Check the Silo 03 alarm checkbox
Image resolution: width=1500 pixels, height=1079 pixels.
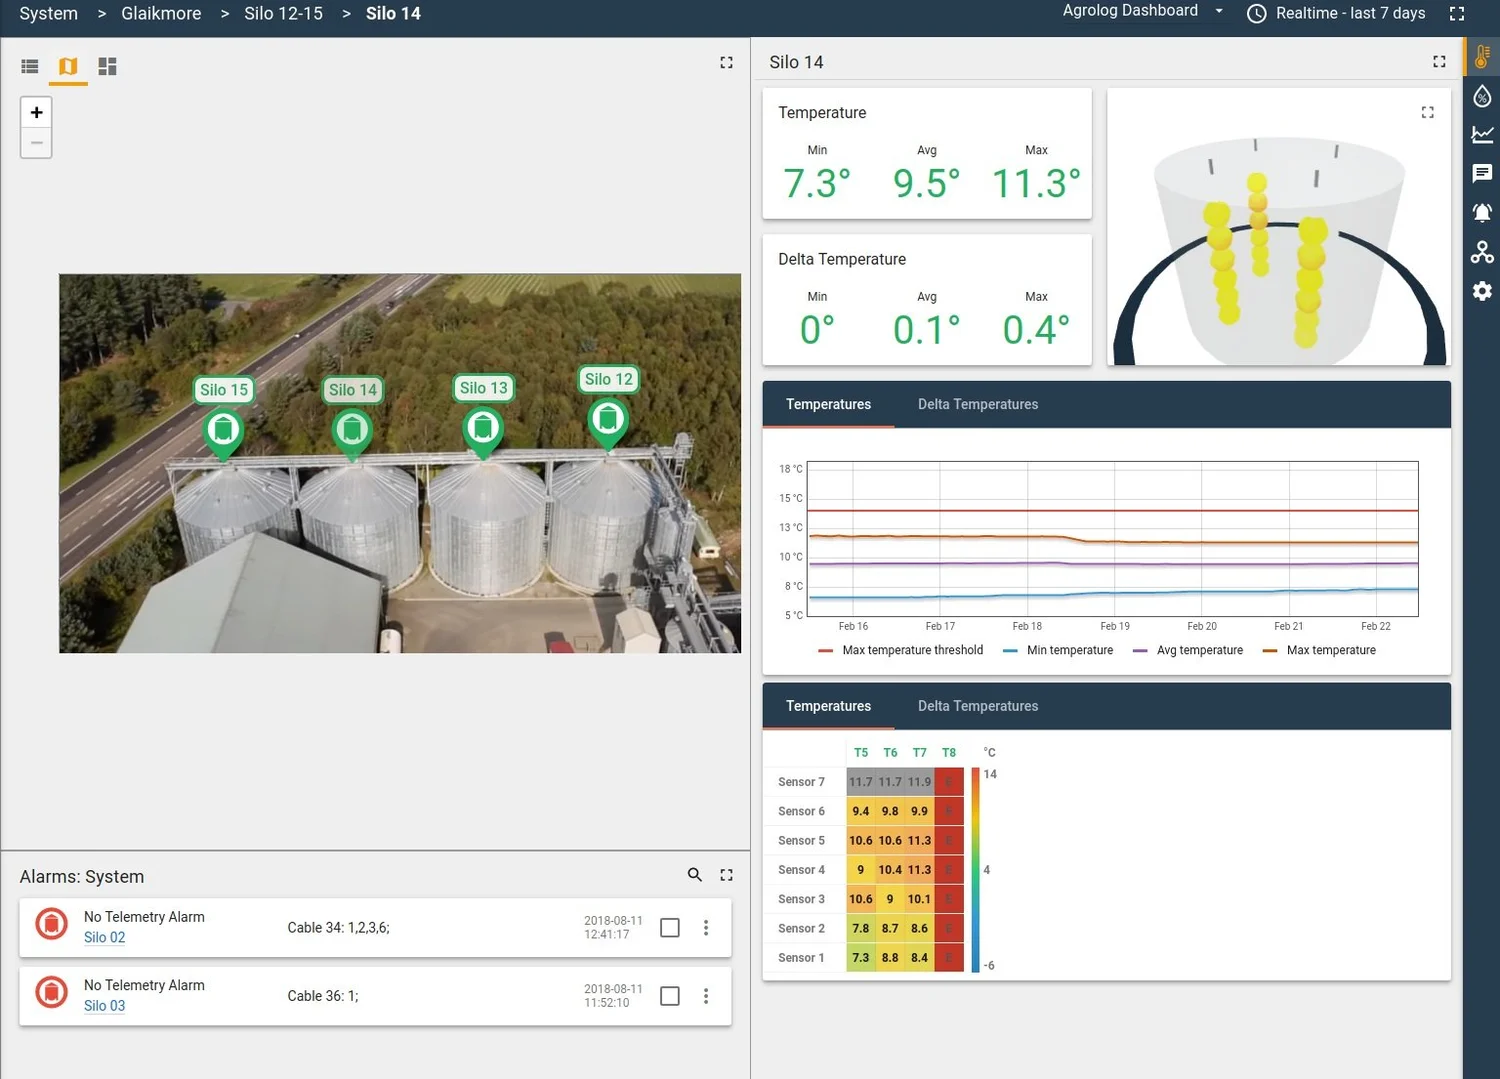[669, 995]
